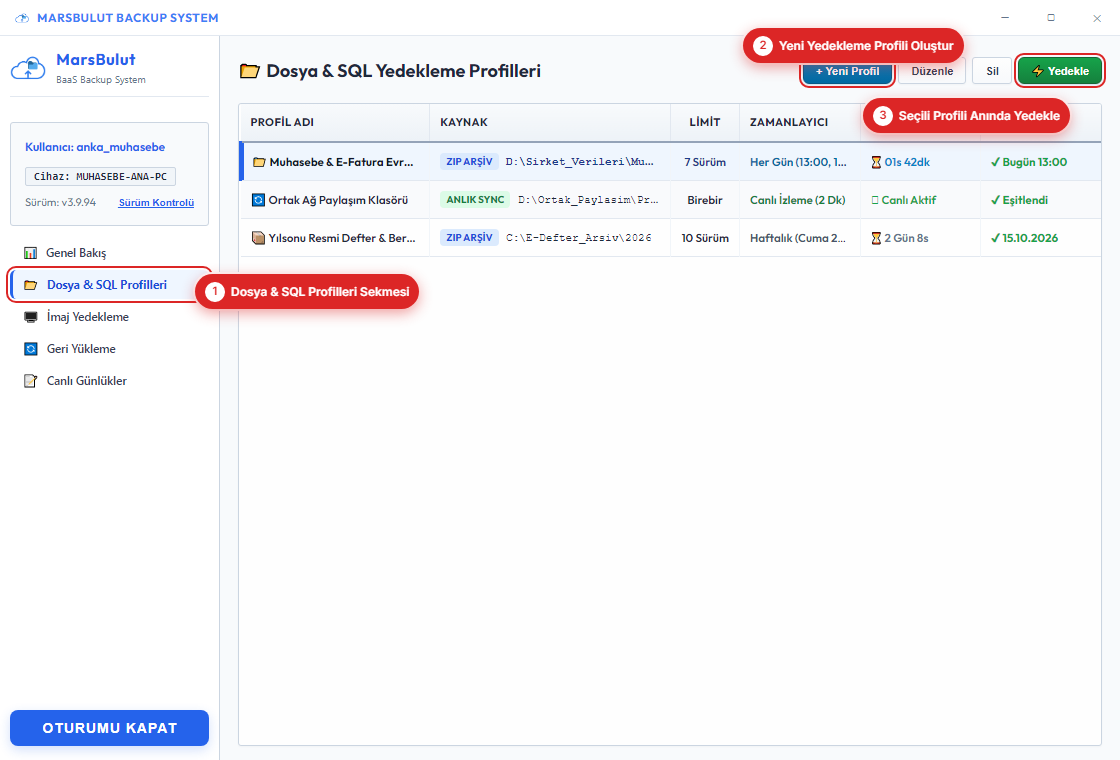This screenshot has width=1120, height=760.
Task: Click sync icon of Ortak Ağ Paylaşım profile
Action: 259,200
